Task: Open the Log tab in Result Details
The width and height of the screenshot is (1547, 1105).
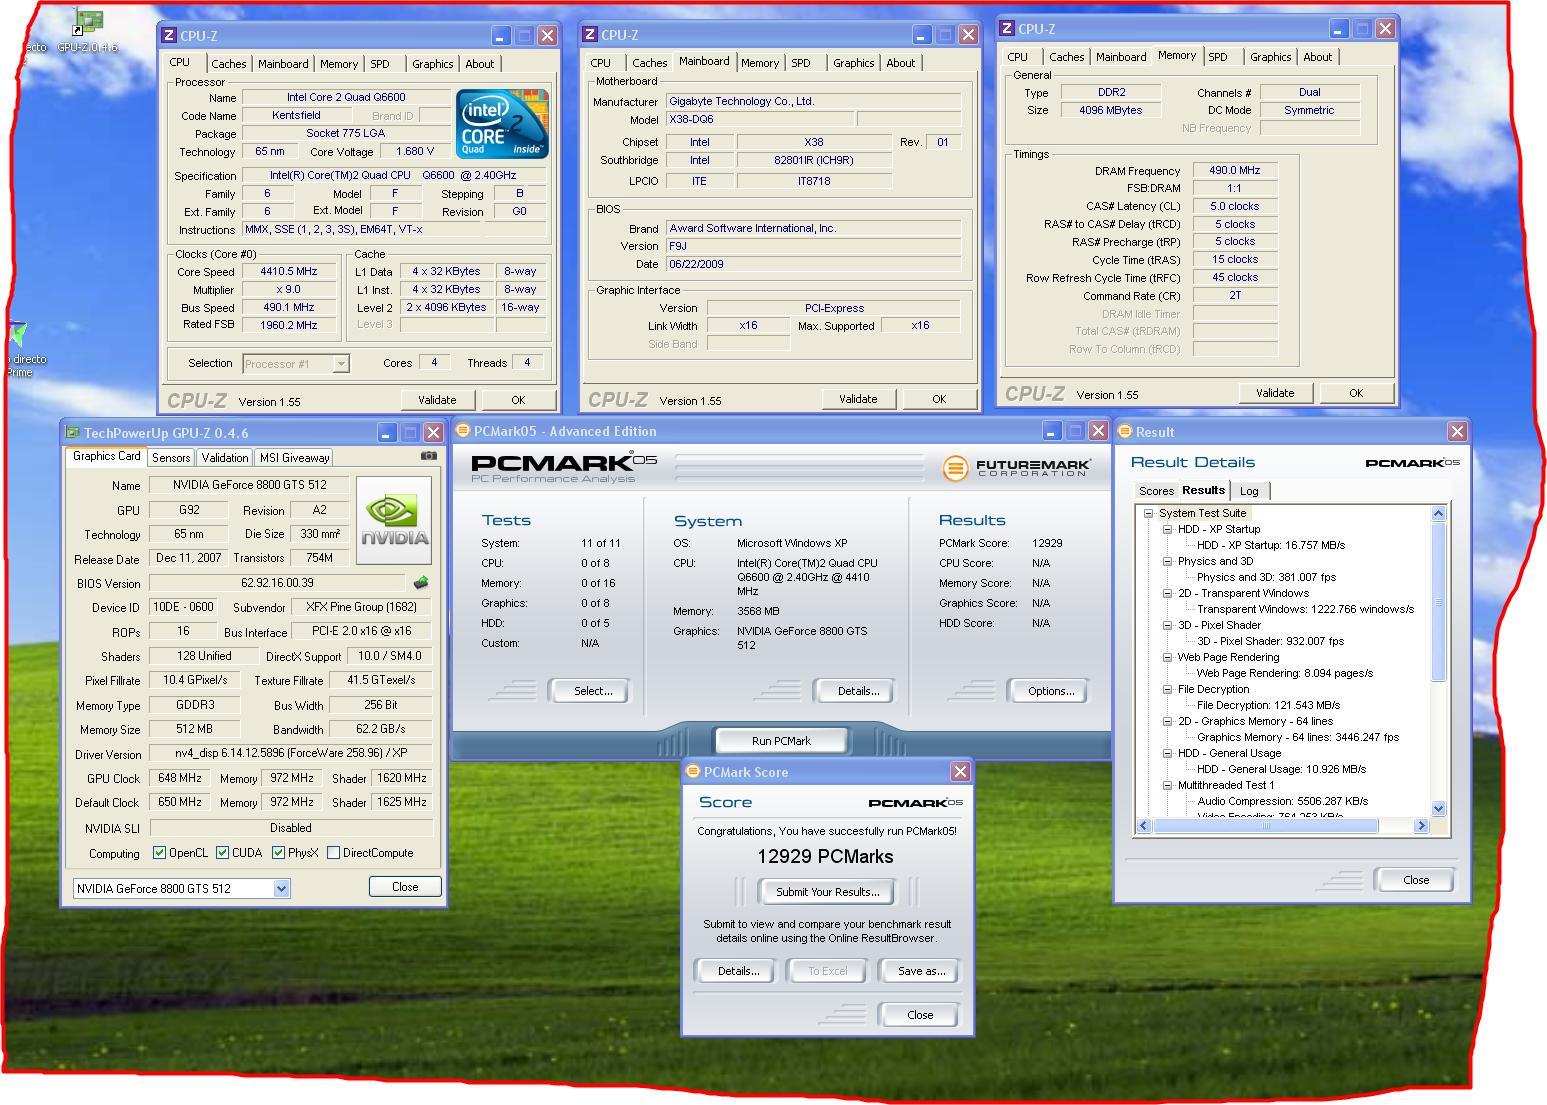Action: coord(1249,491)
